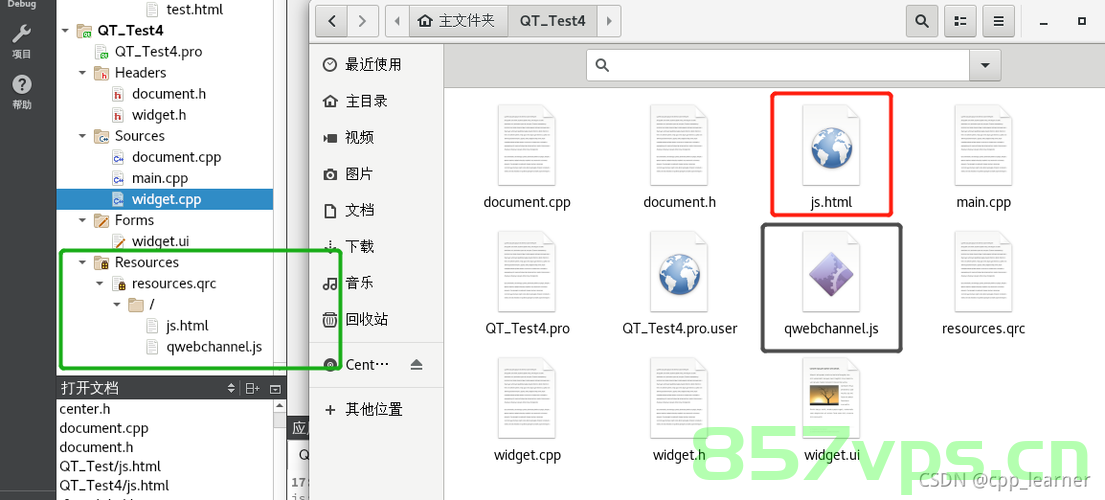Screen dimensions: 1105x500
Task: Split the Open Documents pane
Action: click(252, 389)
